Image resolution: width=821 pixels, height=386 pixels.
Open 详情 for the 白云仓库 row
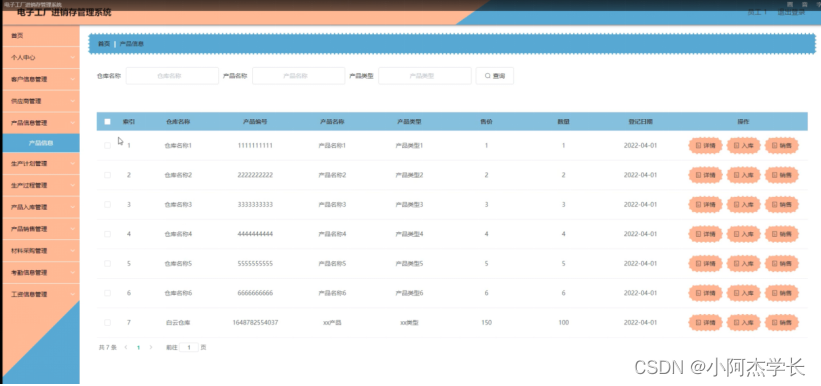coord(705,323)
